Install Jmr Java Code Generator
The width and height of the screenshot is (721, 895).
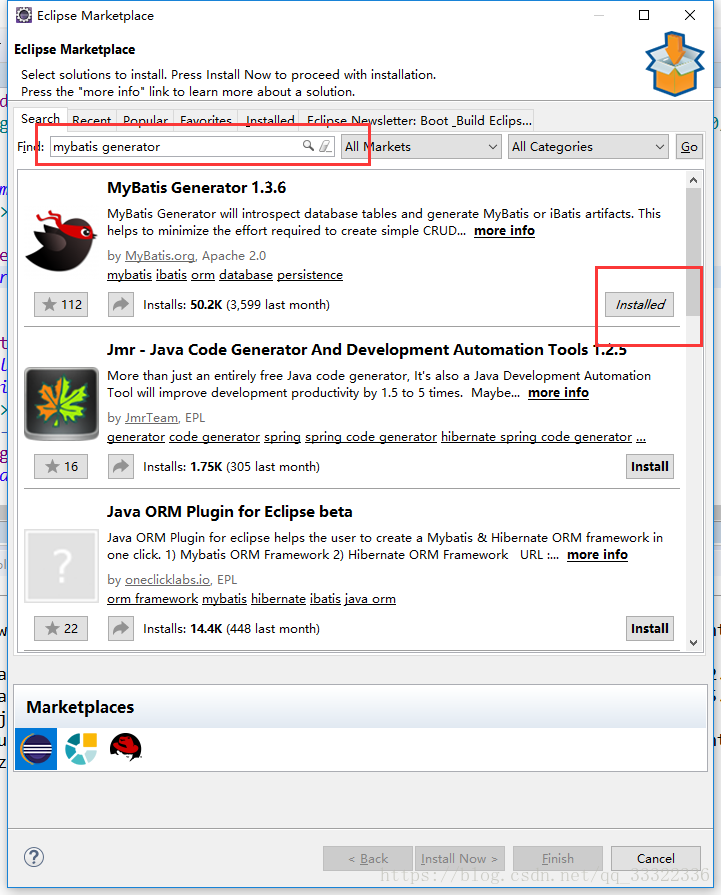650,466
